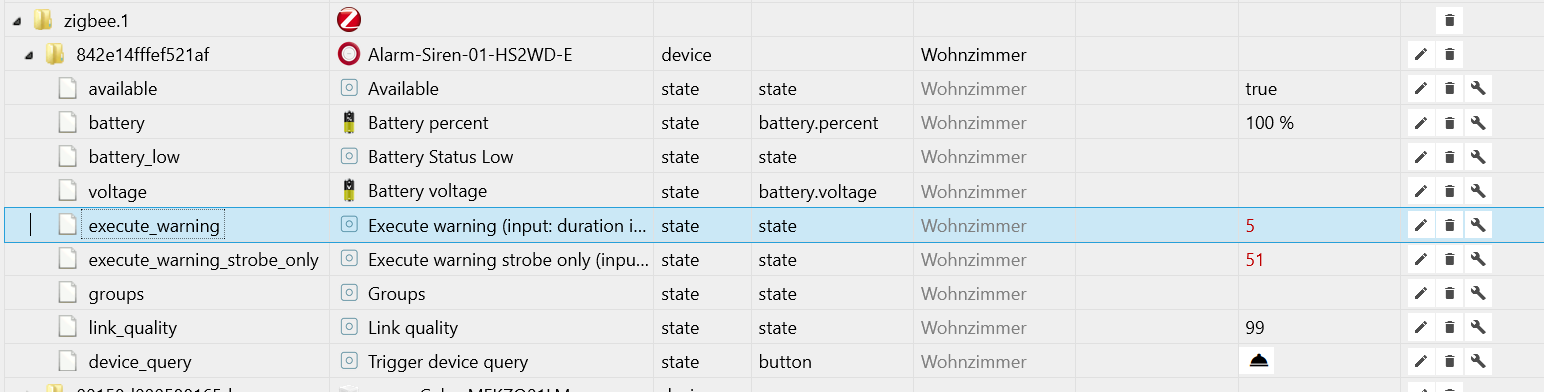Click the Wohnzimmer room of Alarm-Siren device
This screenshot has height=392, width=1544.
(974, 55)
